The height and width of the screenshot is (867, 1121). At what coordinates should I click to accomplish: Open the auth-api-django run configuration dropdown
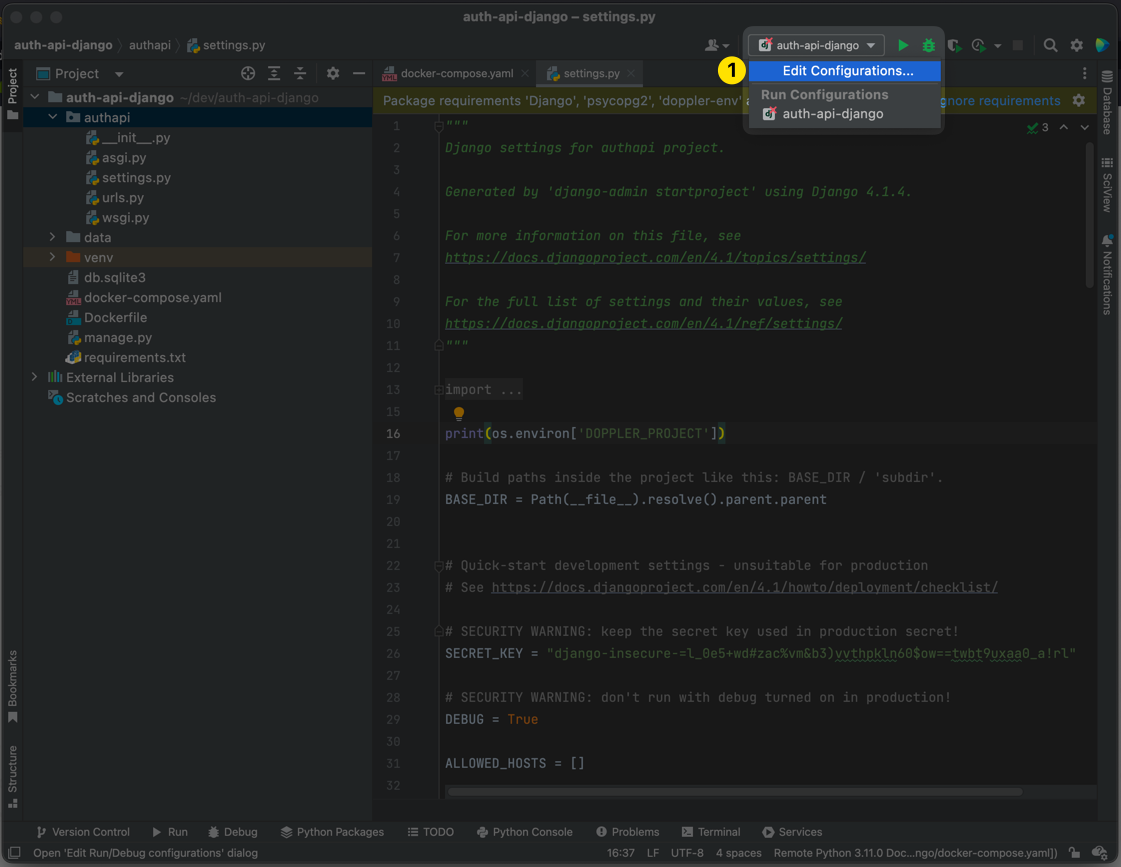point(817,45)
